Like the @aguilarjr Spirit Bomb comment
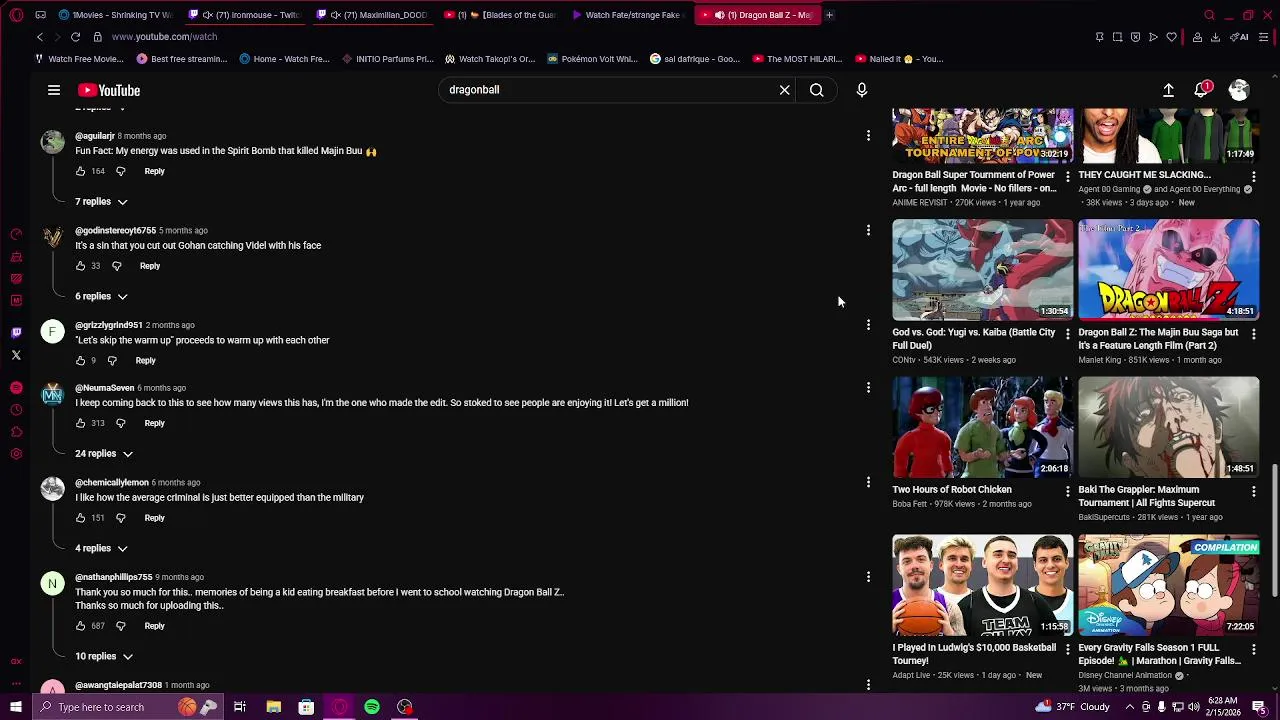The height and width of the screenshot is (720, 1280). (81, 171)
